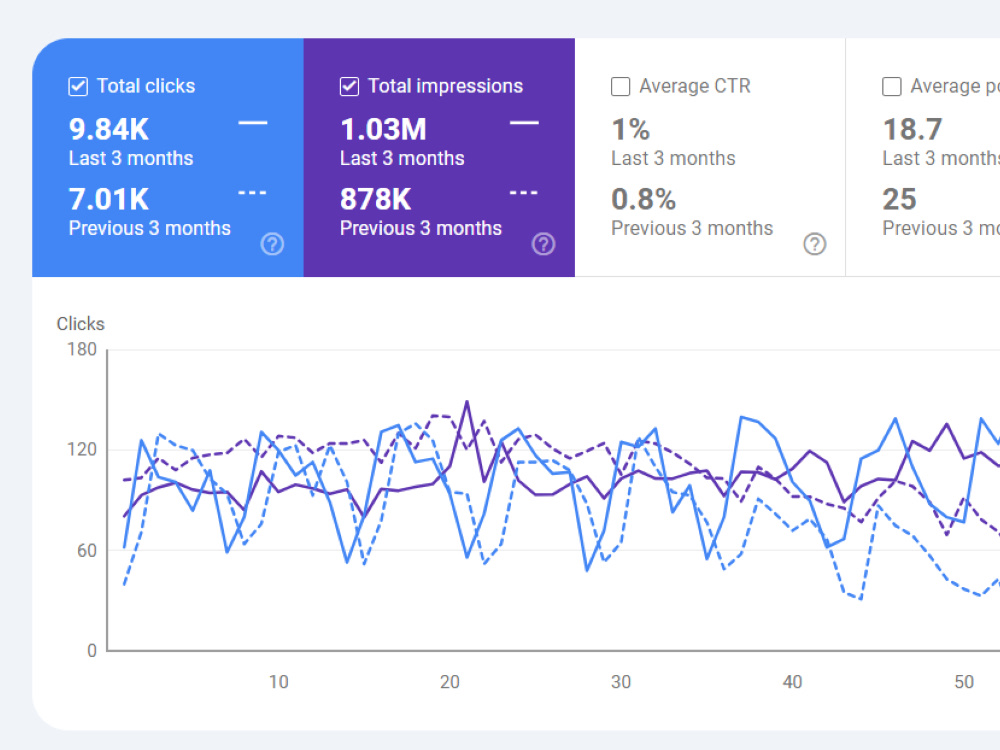1000x750 pixels.
Task: Click the purple impressions peak near day 21
Action: pos(467,402)
